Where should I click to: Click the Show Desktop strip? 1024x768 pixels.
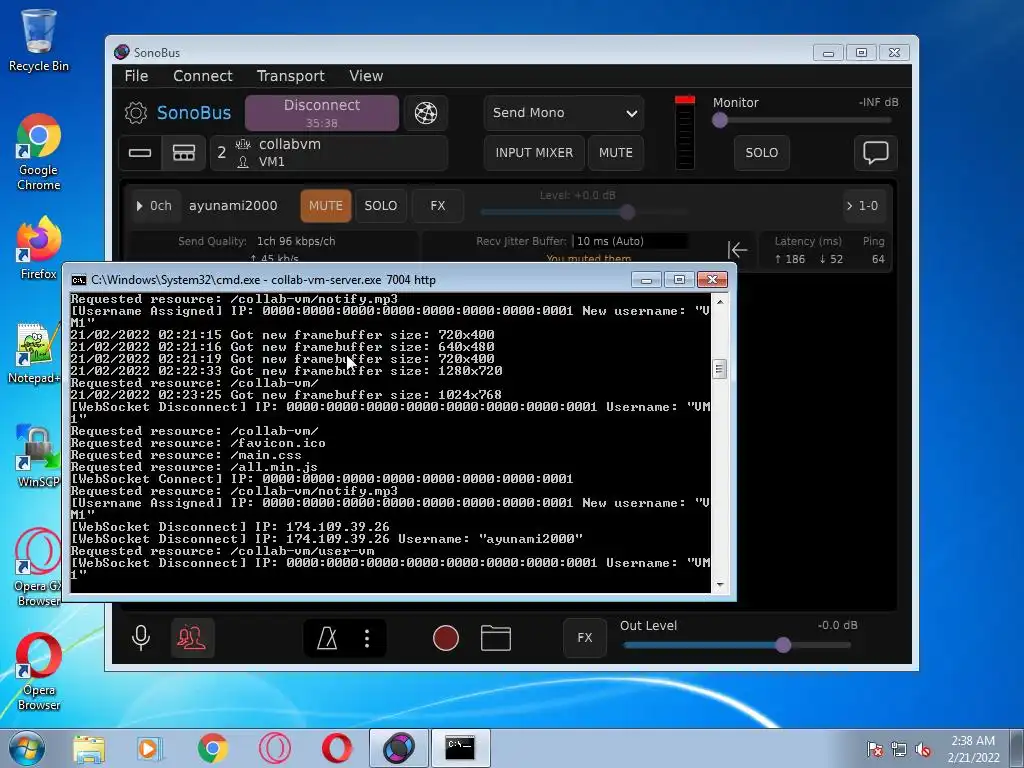pos(1017,748)
